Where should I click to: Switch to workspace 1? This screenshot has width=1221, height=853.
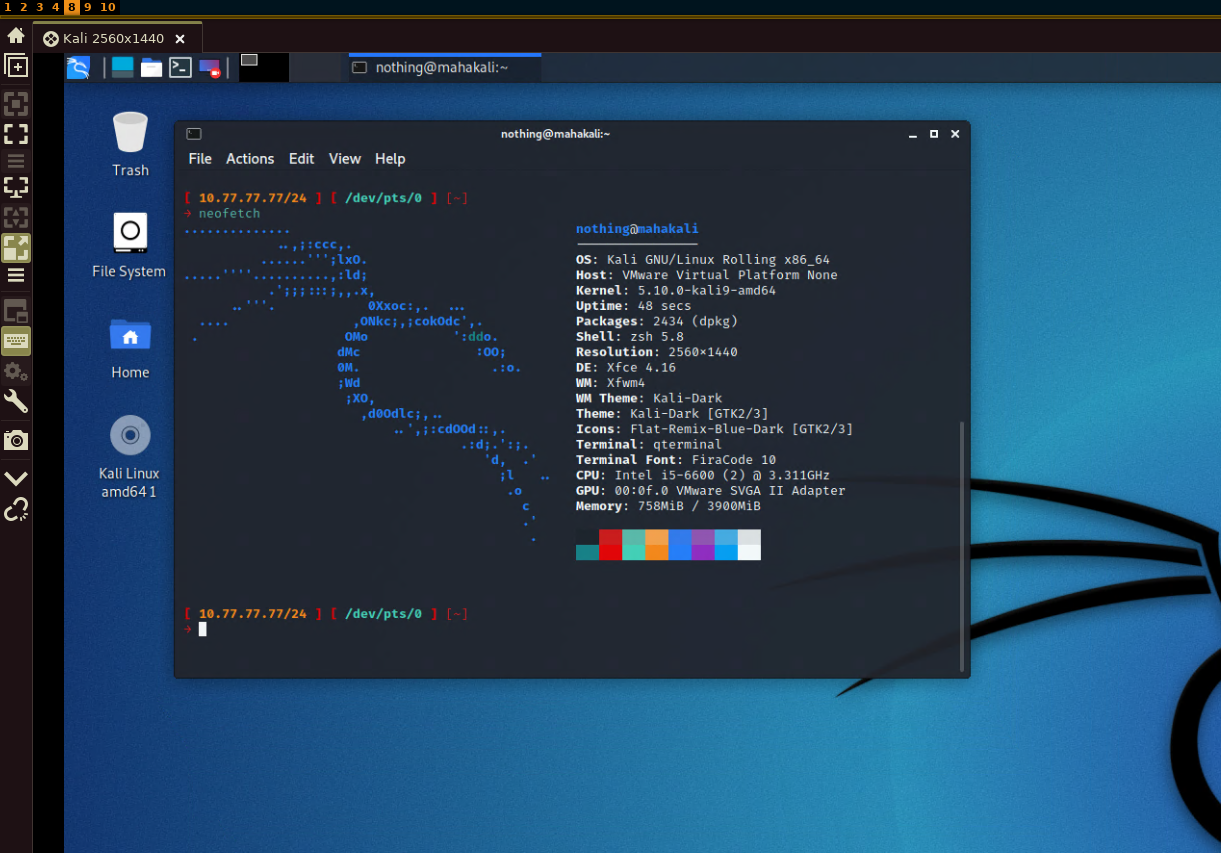click(8, 7)
